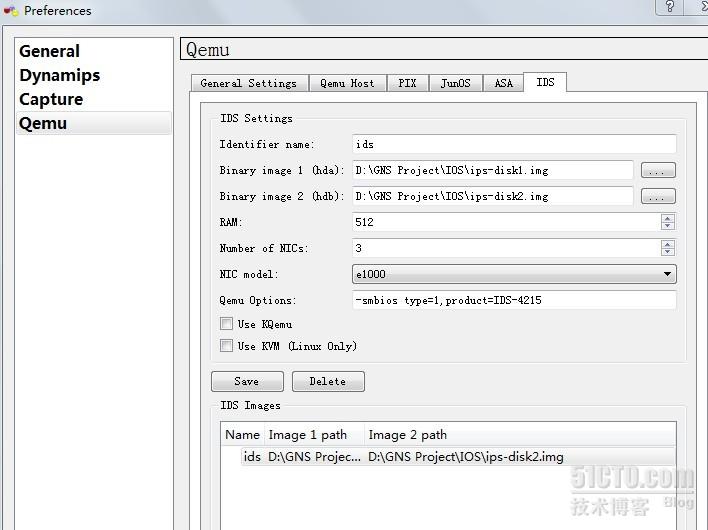Switch to the PIX tab
708x530 pixels.
(407, 83)
